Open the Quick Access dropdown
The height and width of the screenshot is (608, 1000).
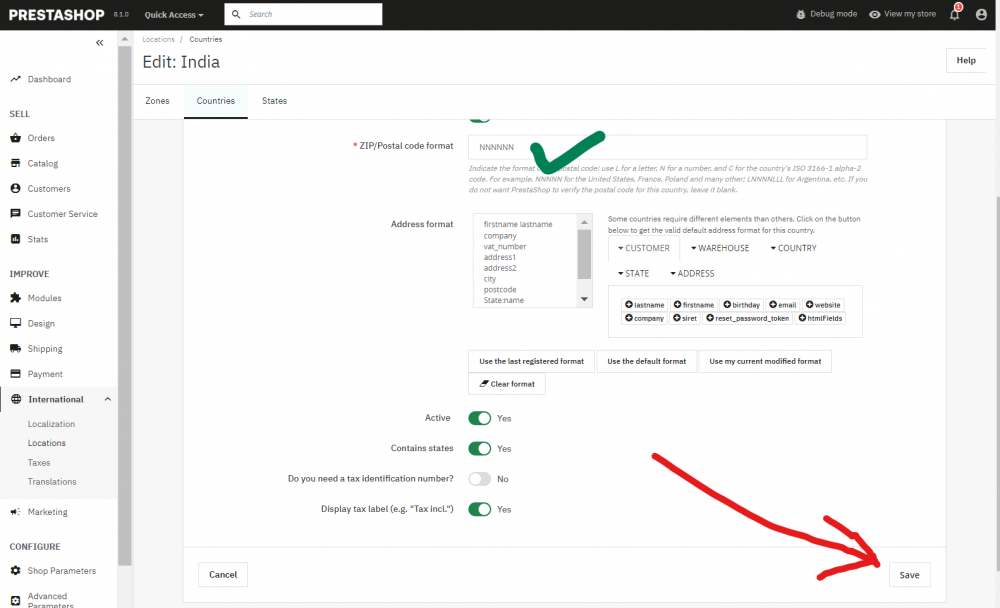coord(174,15)
